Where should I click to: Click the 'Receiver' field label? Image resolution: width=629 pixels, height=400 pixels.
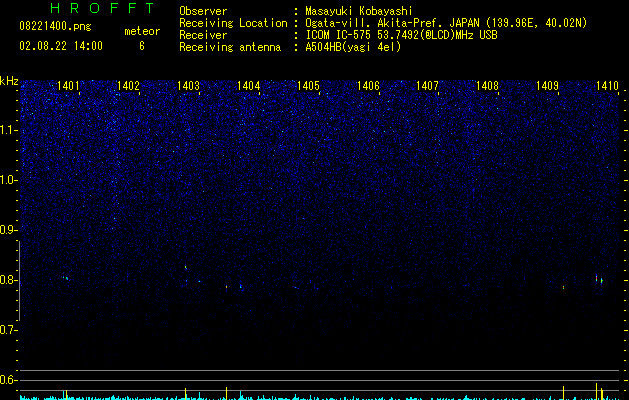tap(203, 35)
